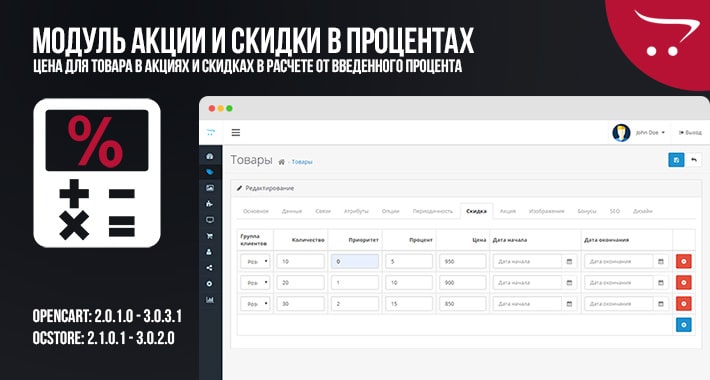Click the OpenCart logo in header

[x=211, y=133]
